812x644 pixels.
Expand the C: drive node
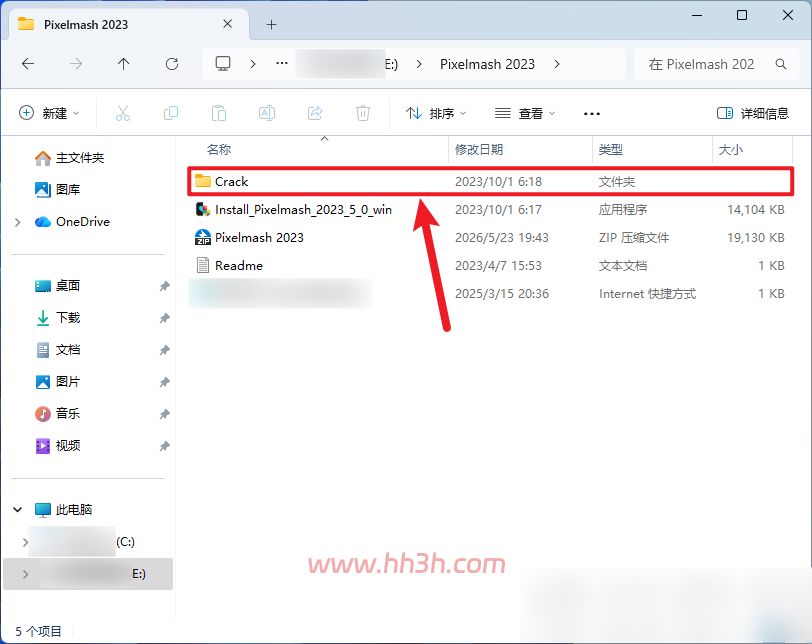tap(25, 542)
